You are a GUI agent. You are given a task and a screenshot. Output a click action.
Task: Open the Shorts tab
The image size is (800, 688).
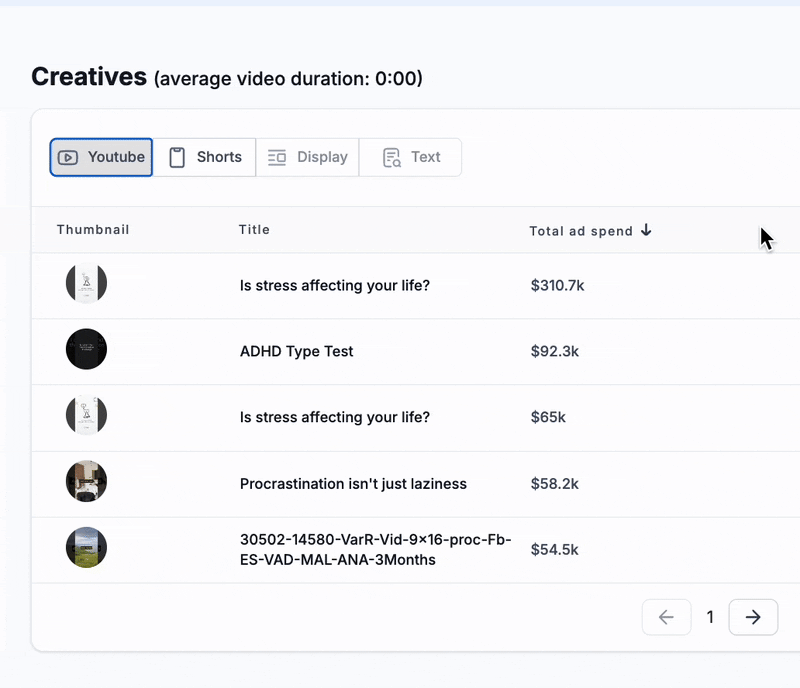coord(205,157)
